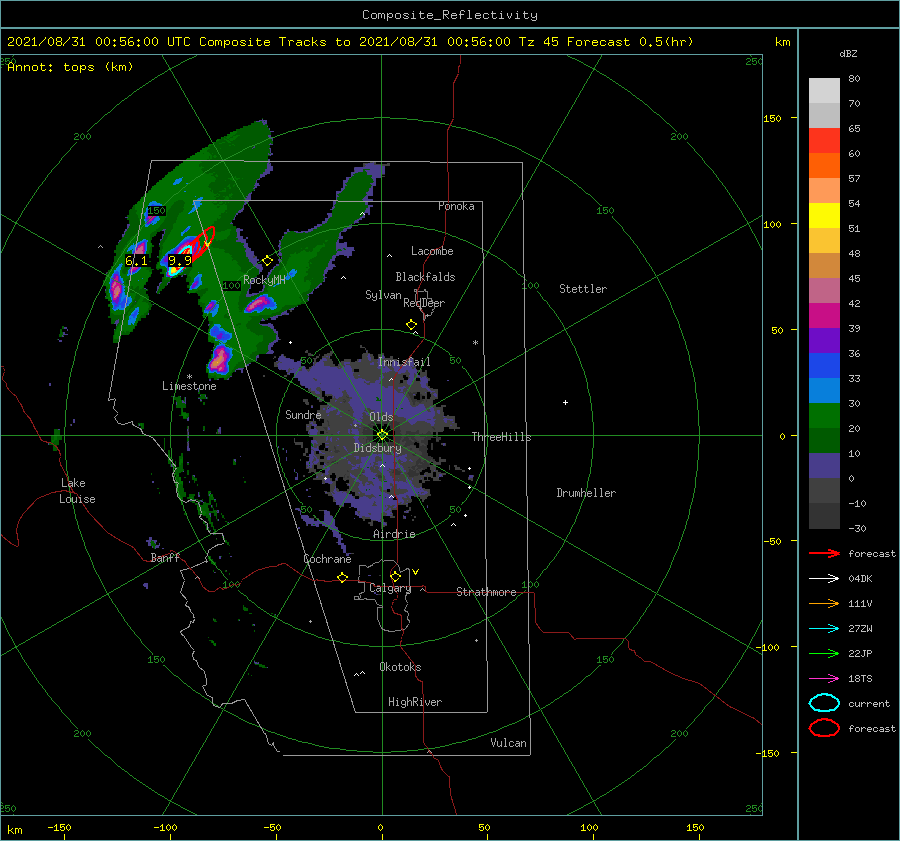Click the Limestone label
This screenshot has height=841, width=900.
click(189, 386)
